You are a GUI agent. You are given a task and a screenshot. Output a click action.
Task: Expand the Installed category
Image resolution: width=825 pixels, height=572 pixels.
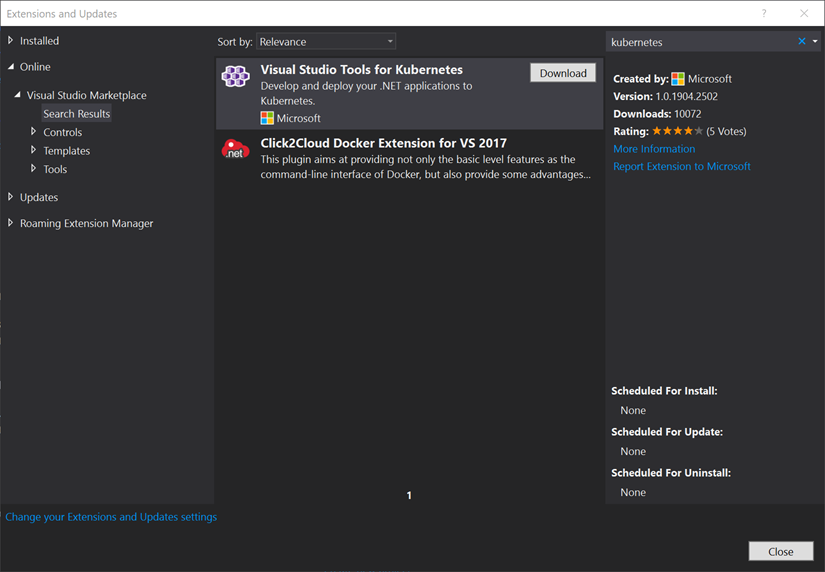click(10, 41)
